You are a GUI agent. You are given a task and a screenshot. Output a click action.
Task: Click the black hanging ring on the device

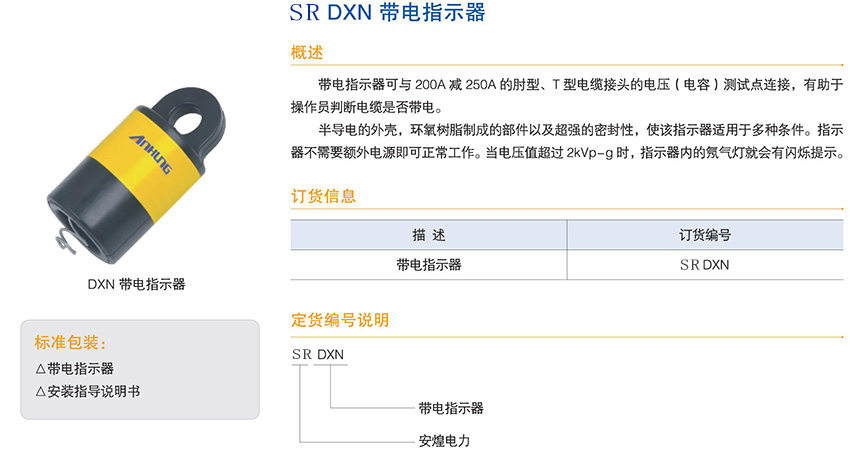187,122
